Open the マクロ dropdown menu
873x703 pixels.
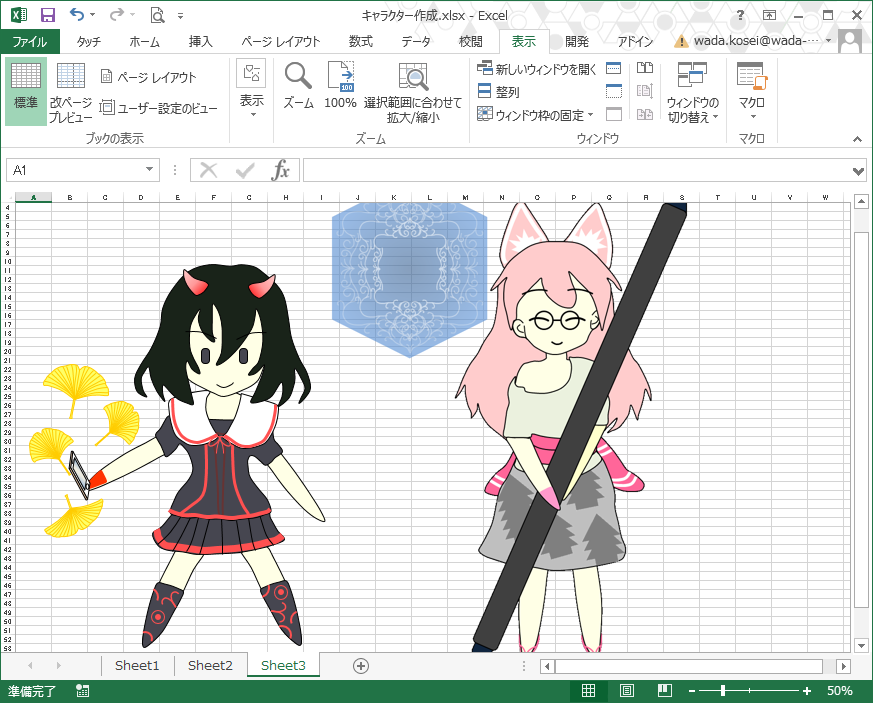click(751, 92)
